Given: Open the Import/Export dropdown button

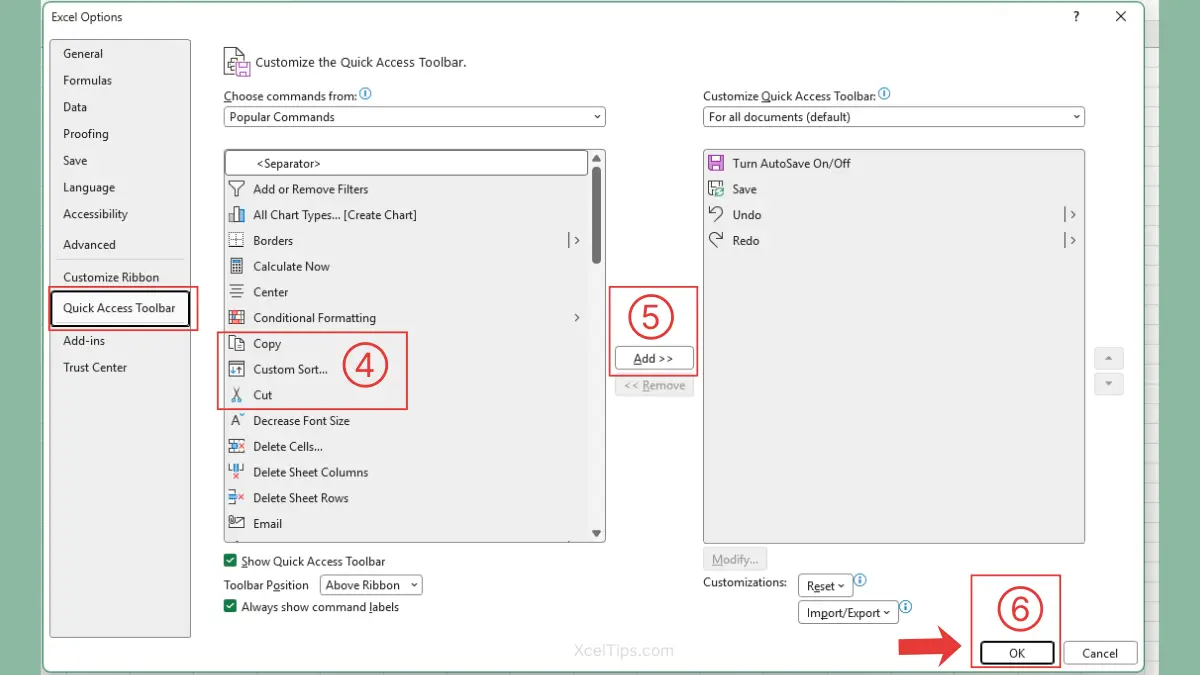Looking at the screenshot, I should pos(848,613).
